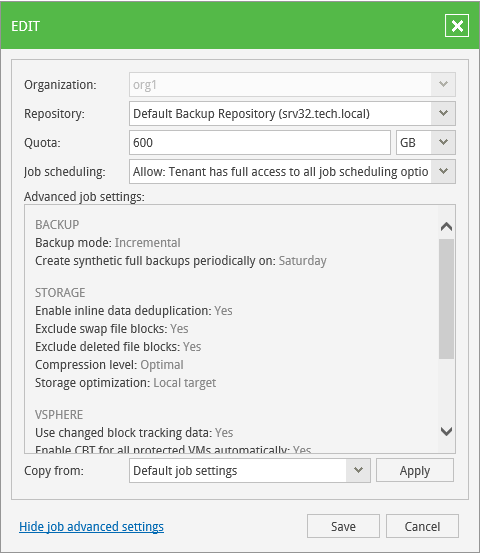This screenshot has height=553, width=480.
Task: Click the Cancel button
Action: (x=422, y=526)
